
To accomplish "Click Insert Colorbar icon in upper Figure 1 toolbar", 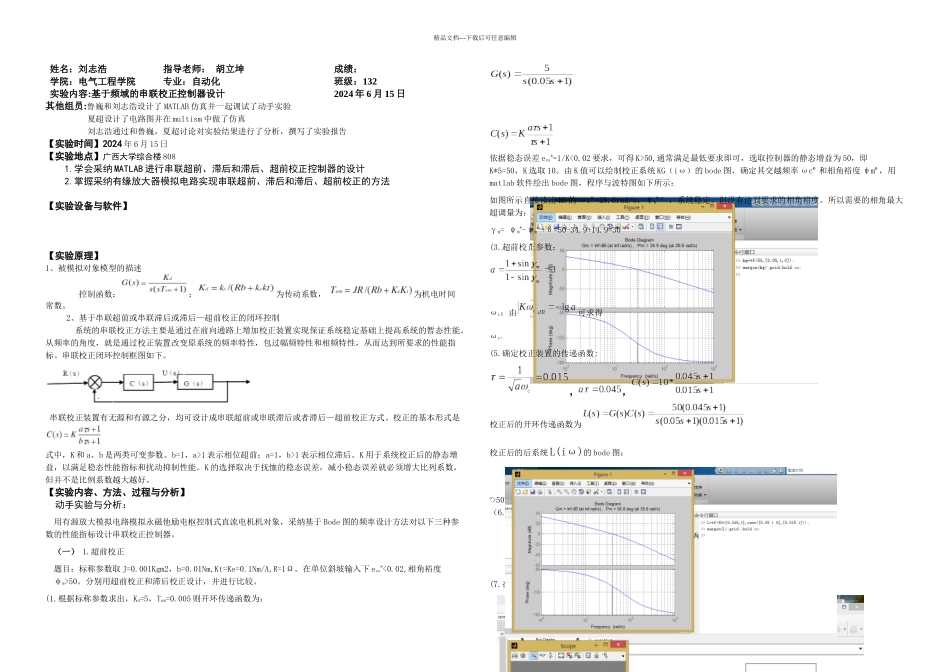I will 652,227.
